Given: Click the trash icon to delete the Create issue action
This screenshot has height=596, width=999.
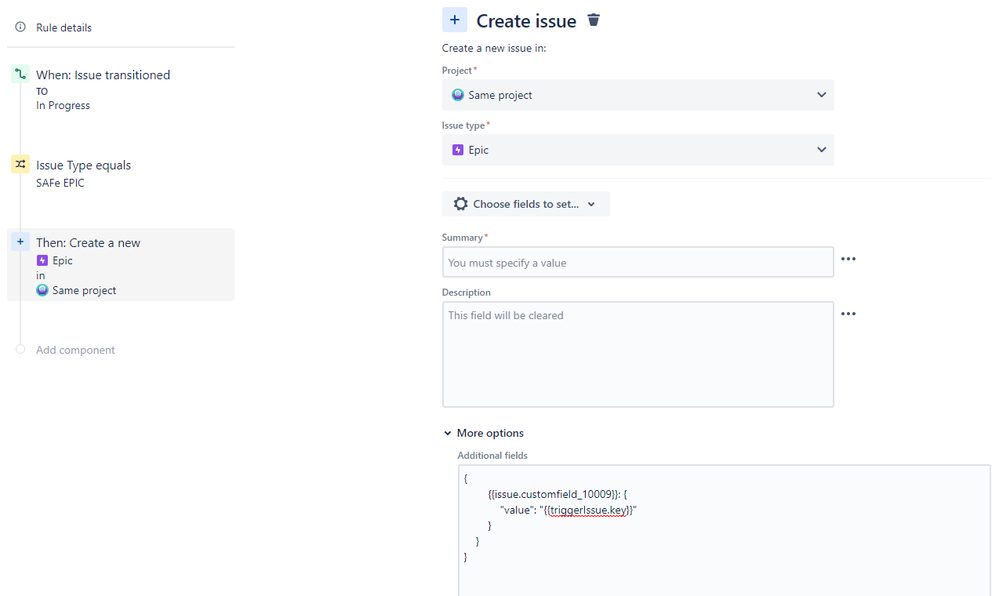Looking at the screenshot, I should coord(593,19).
